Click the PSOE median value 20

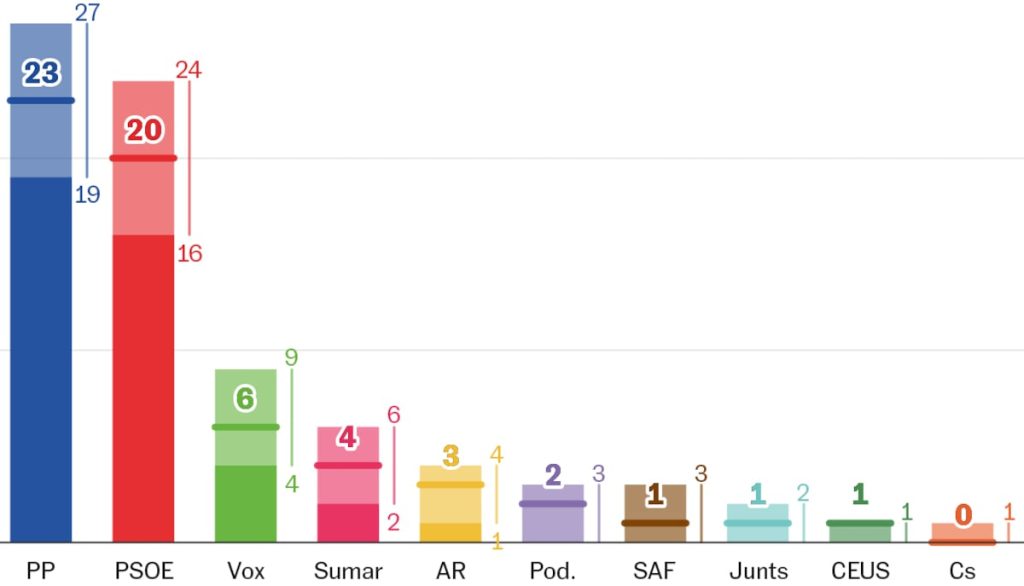click(x=143, y=131)
